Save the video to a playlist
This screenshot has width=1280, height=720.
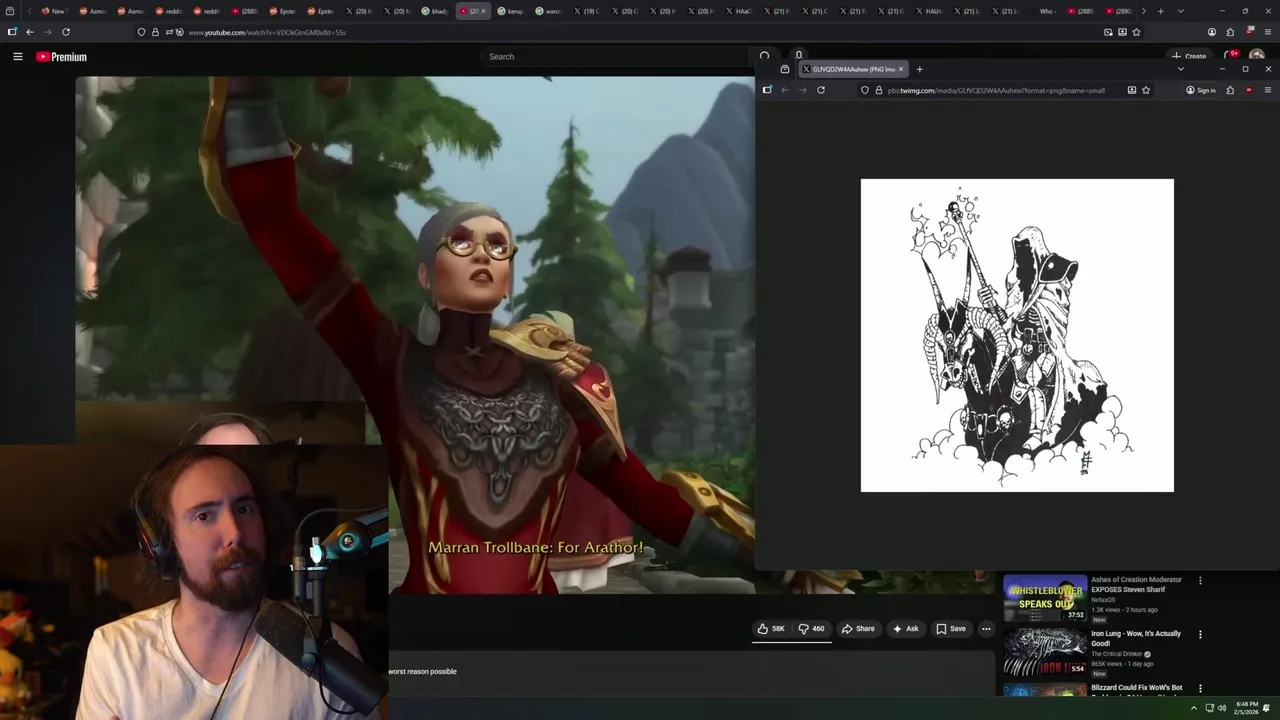click(950, 629)
